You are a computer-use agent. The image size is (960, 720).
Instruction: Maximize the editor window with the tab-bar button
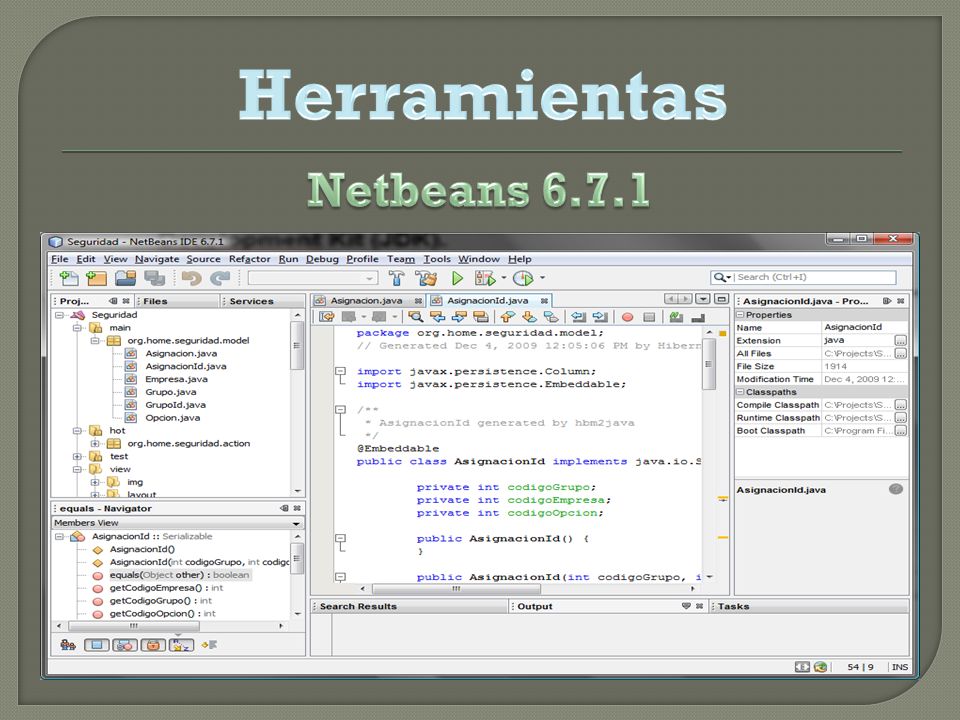(721, 299)
